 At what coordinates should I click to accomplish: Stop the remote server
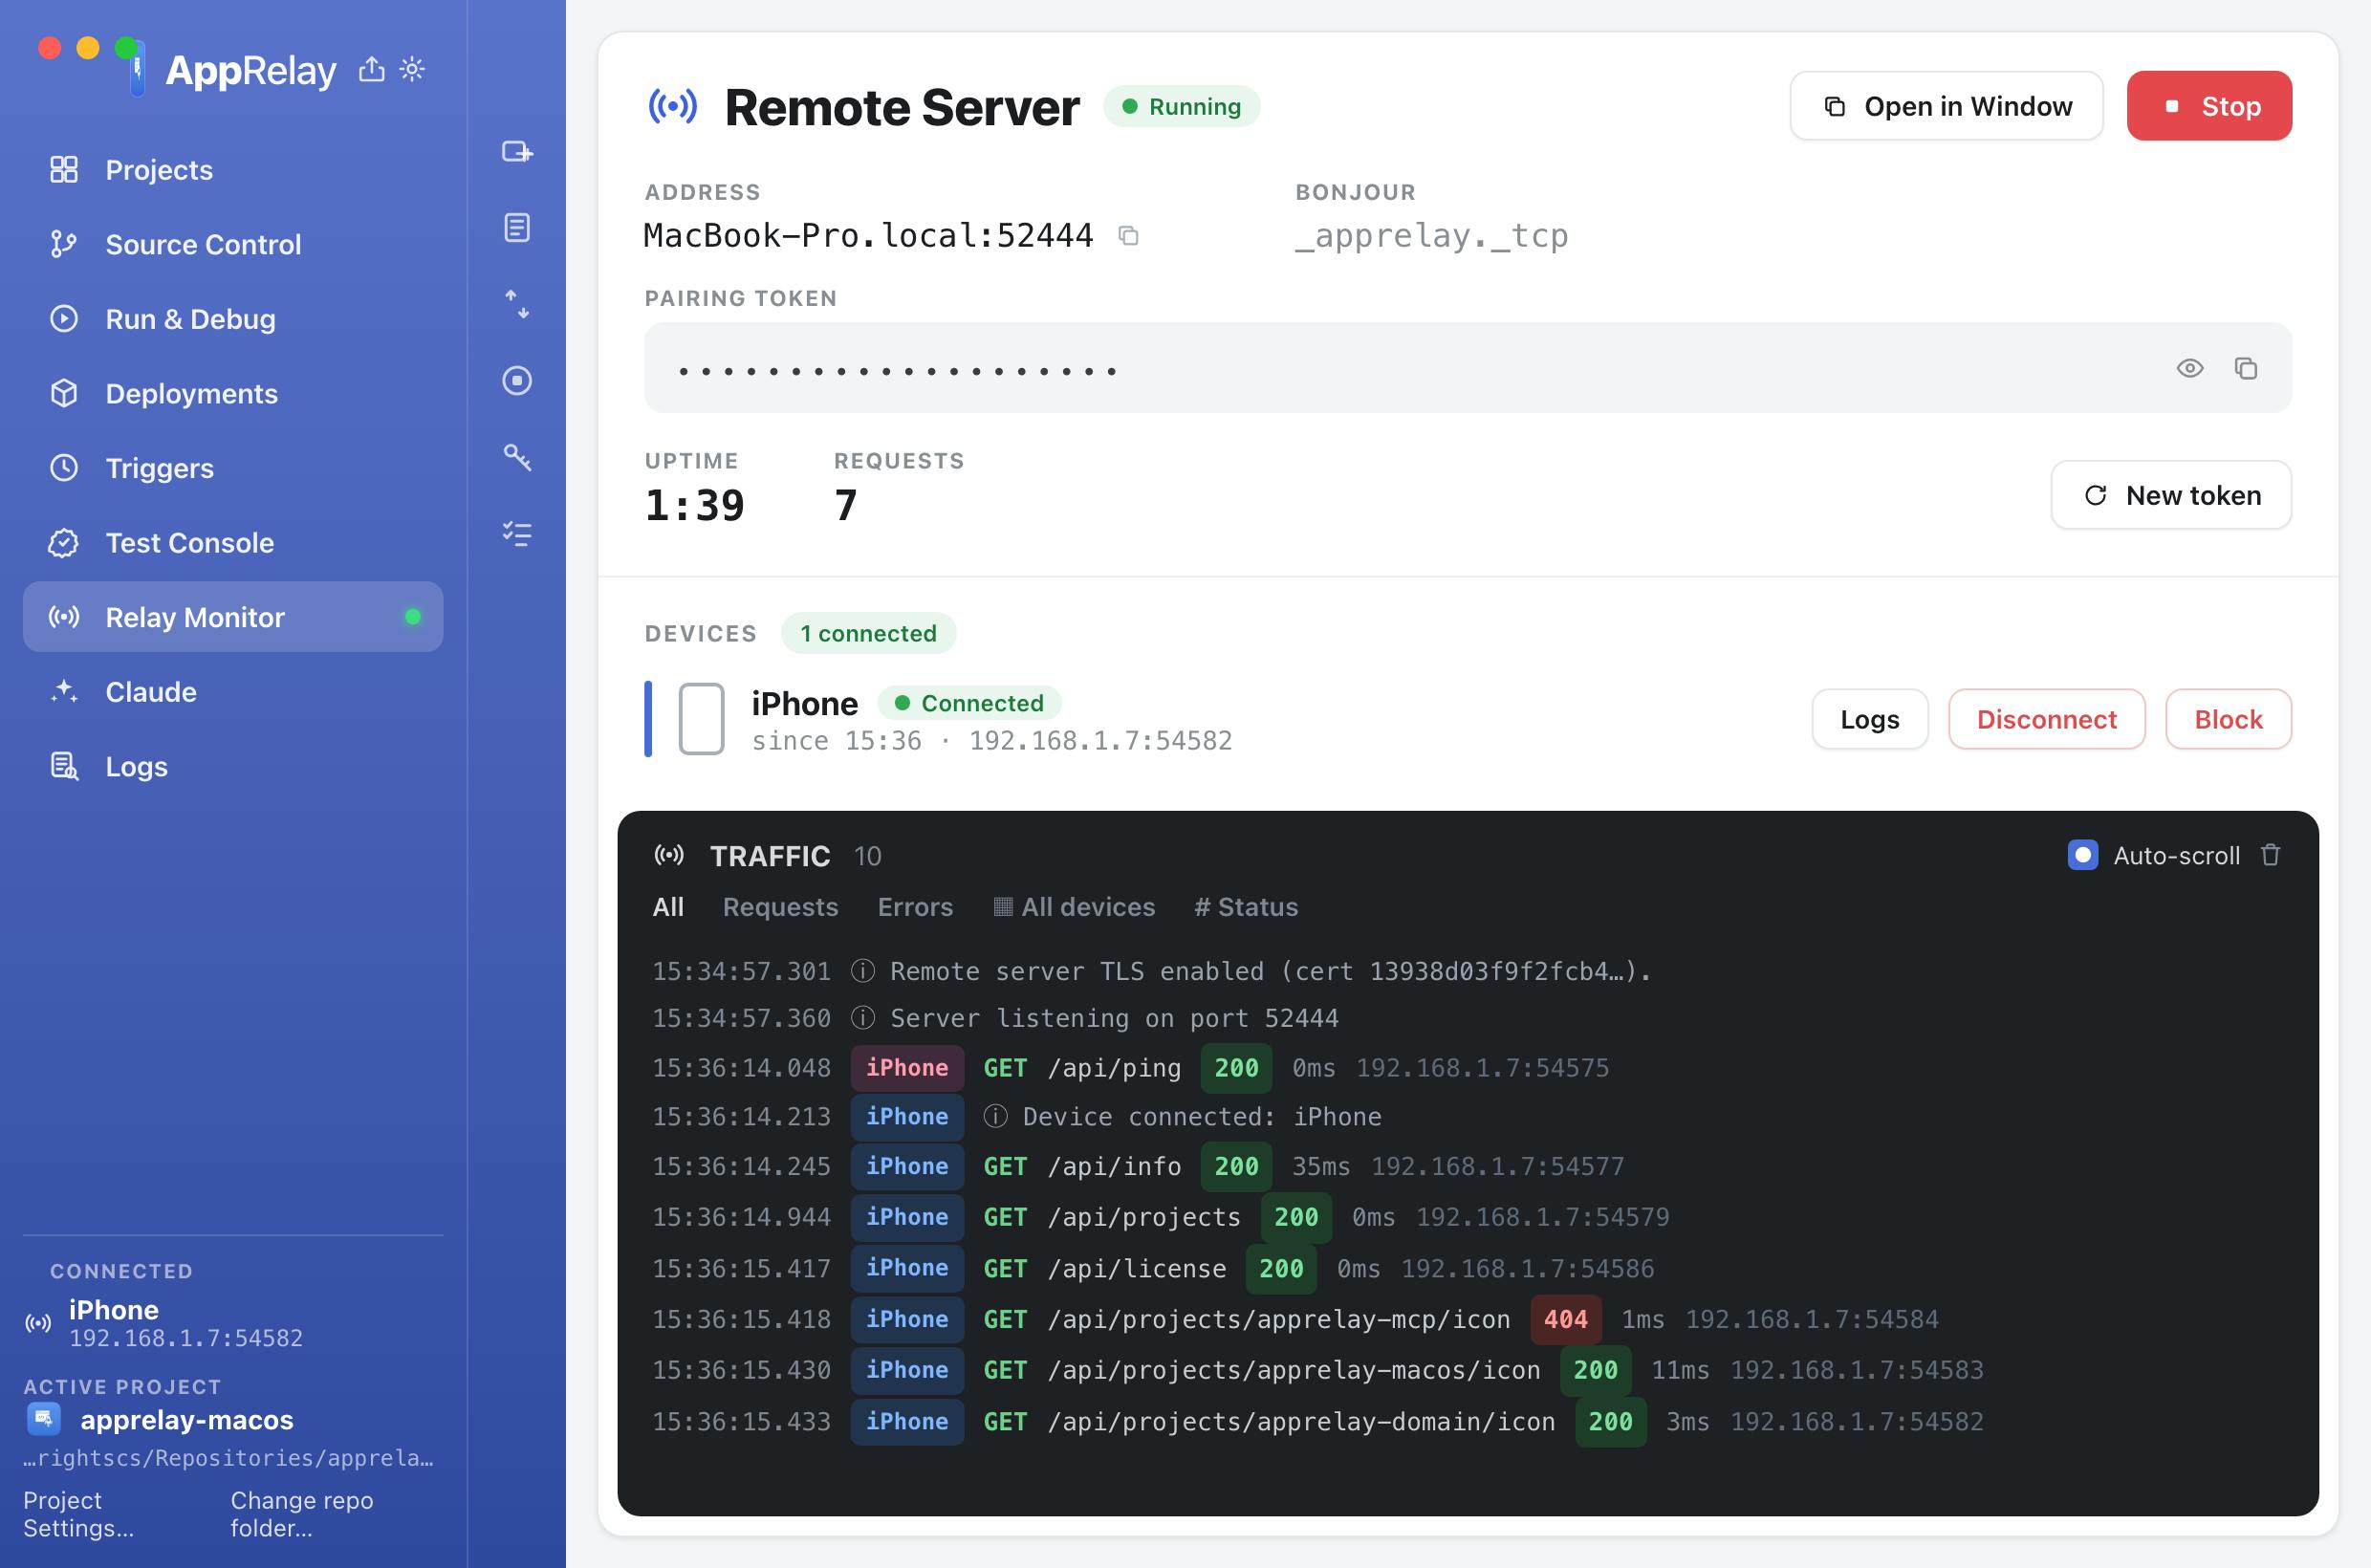point(2209,106)
